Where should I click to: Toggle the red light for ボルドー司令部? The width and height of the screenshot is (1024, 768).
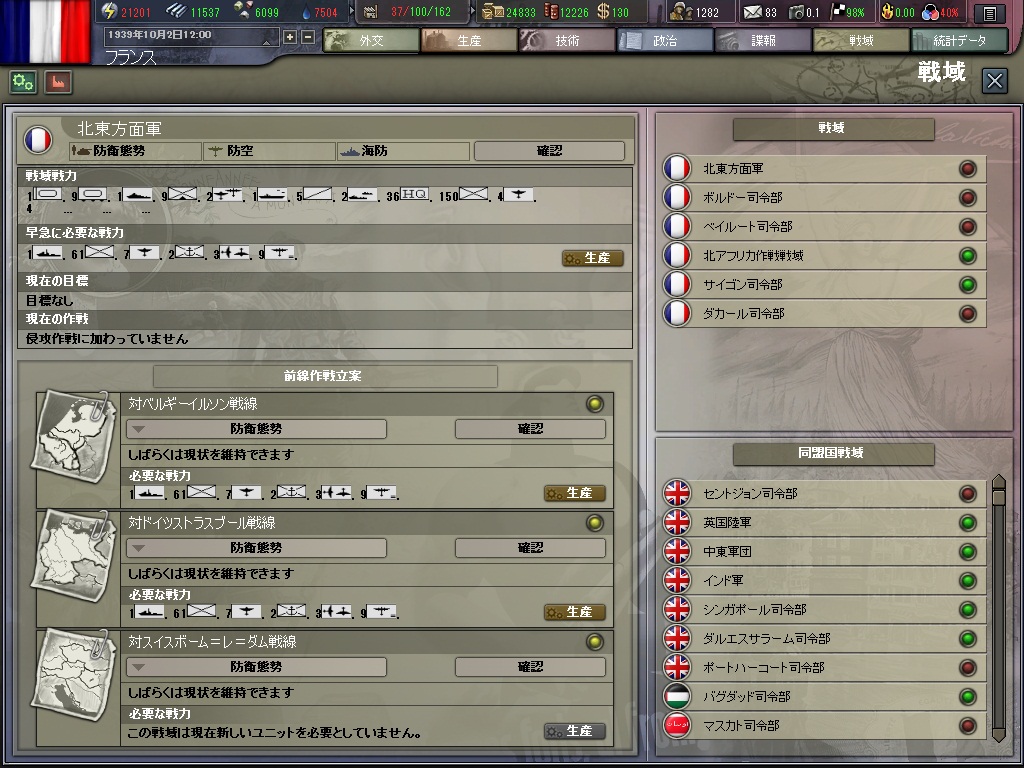[968, 198]
